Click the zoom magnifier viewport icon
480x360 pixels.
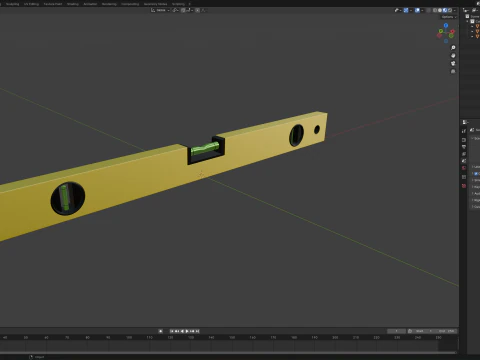coord(453,48)
